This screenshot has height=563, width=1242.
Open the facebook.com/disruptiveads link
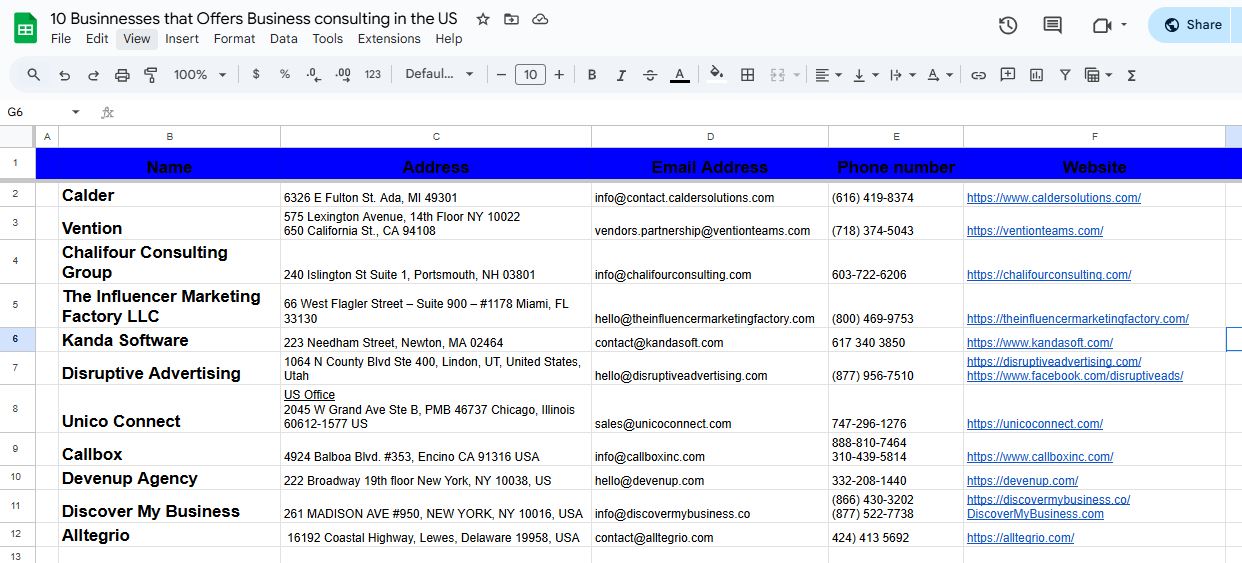click(x=1075, y=376)
